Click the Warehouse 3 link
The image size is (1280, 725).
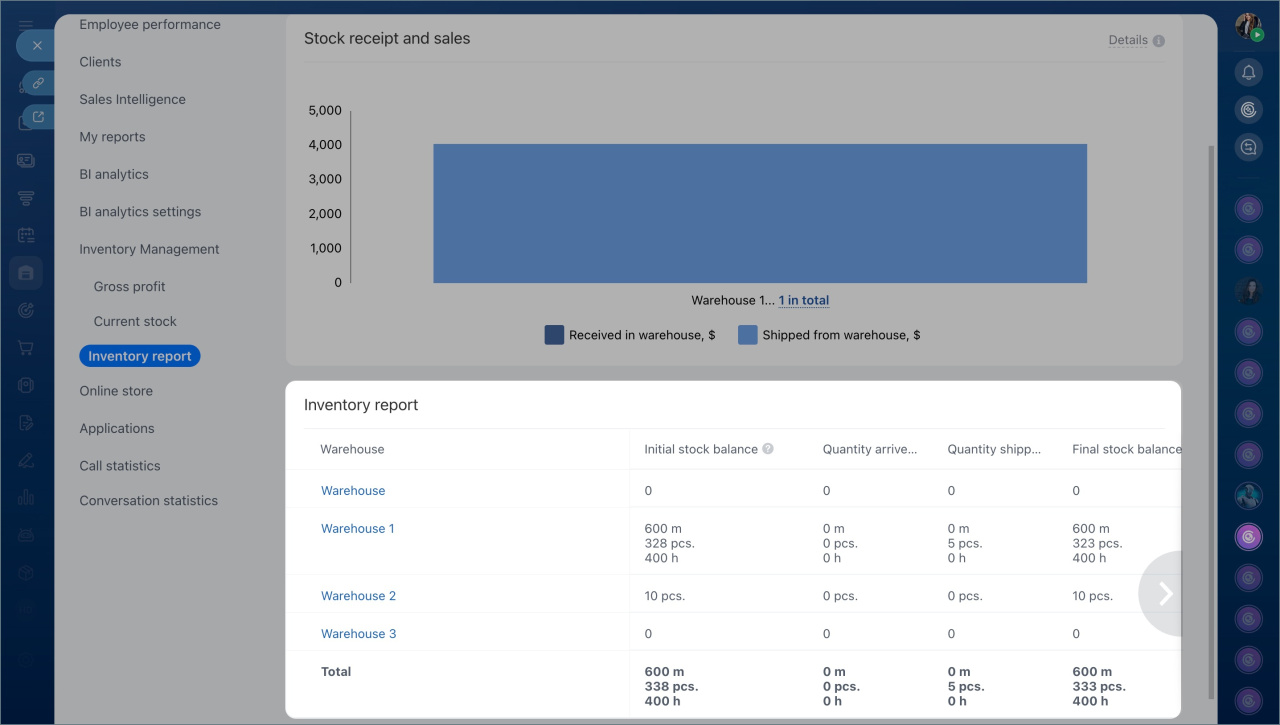(x=358, y=633)
